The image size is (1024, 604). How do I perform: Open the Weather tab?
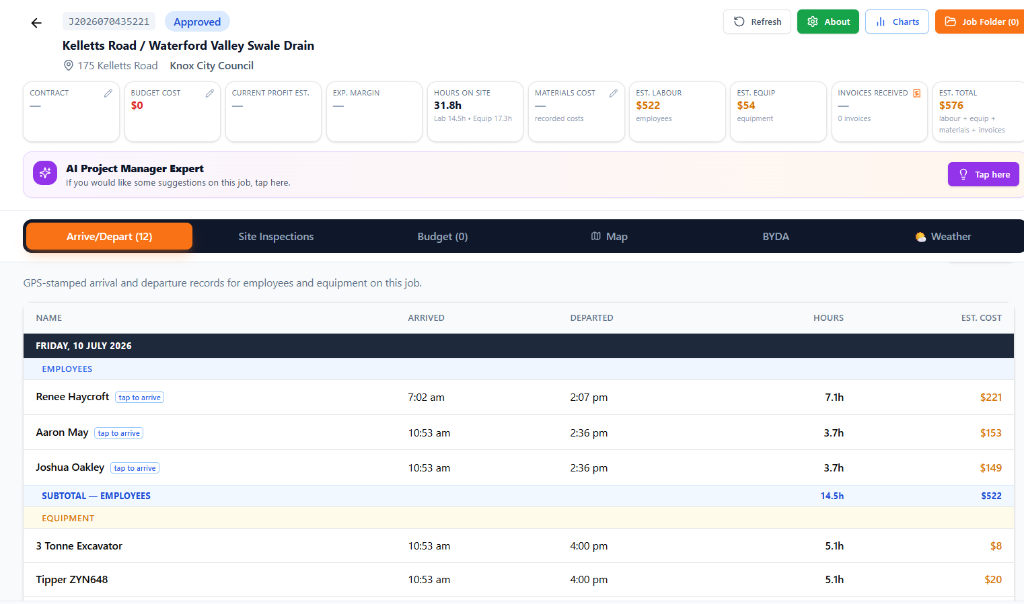[943, 236]
